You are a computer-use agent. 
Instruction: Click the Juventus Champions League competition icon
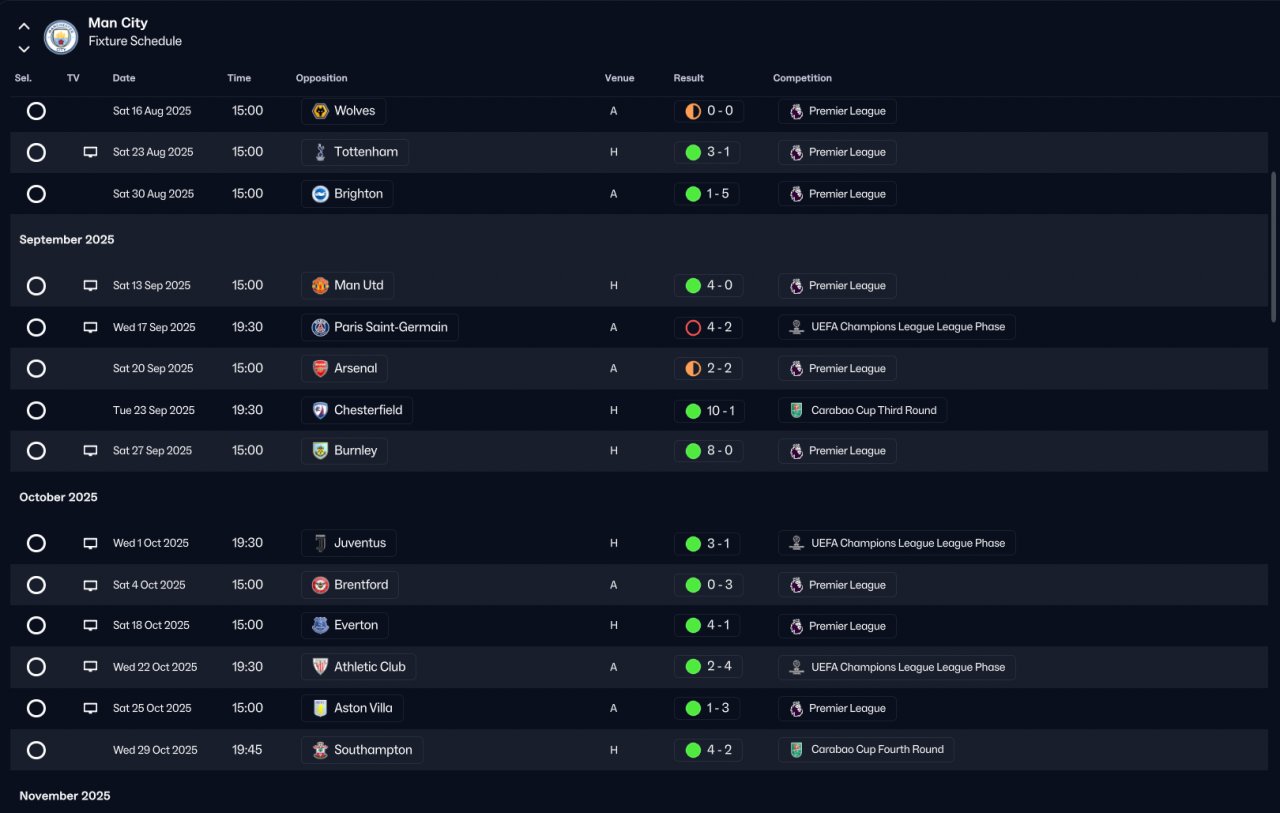click(796, 543)
